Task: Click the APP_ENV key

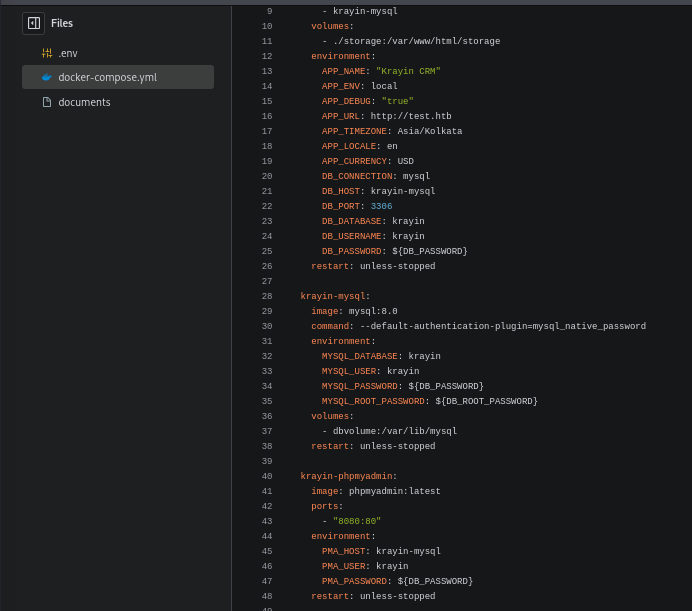Action: pyautogui.click(x=341, y=86)
